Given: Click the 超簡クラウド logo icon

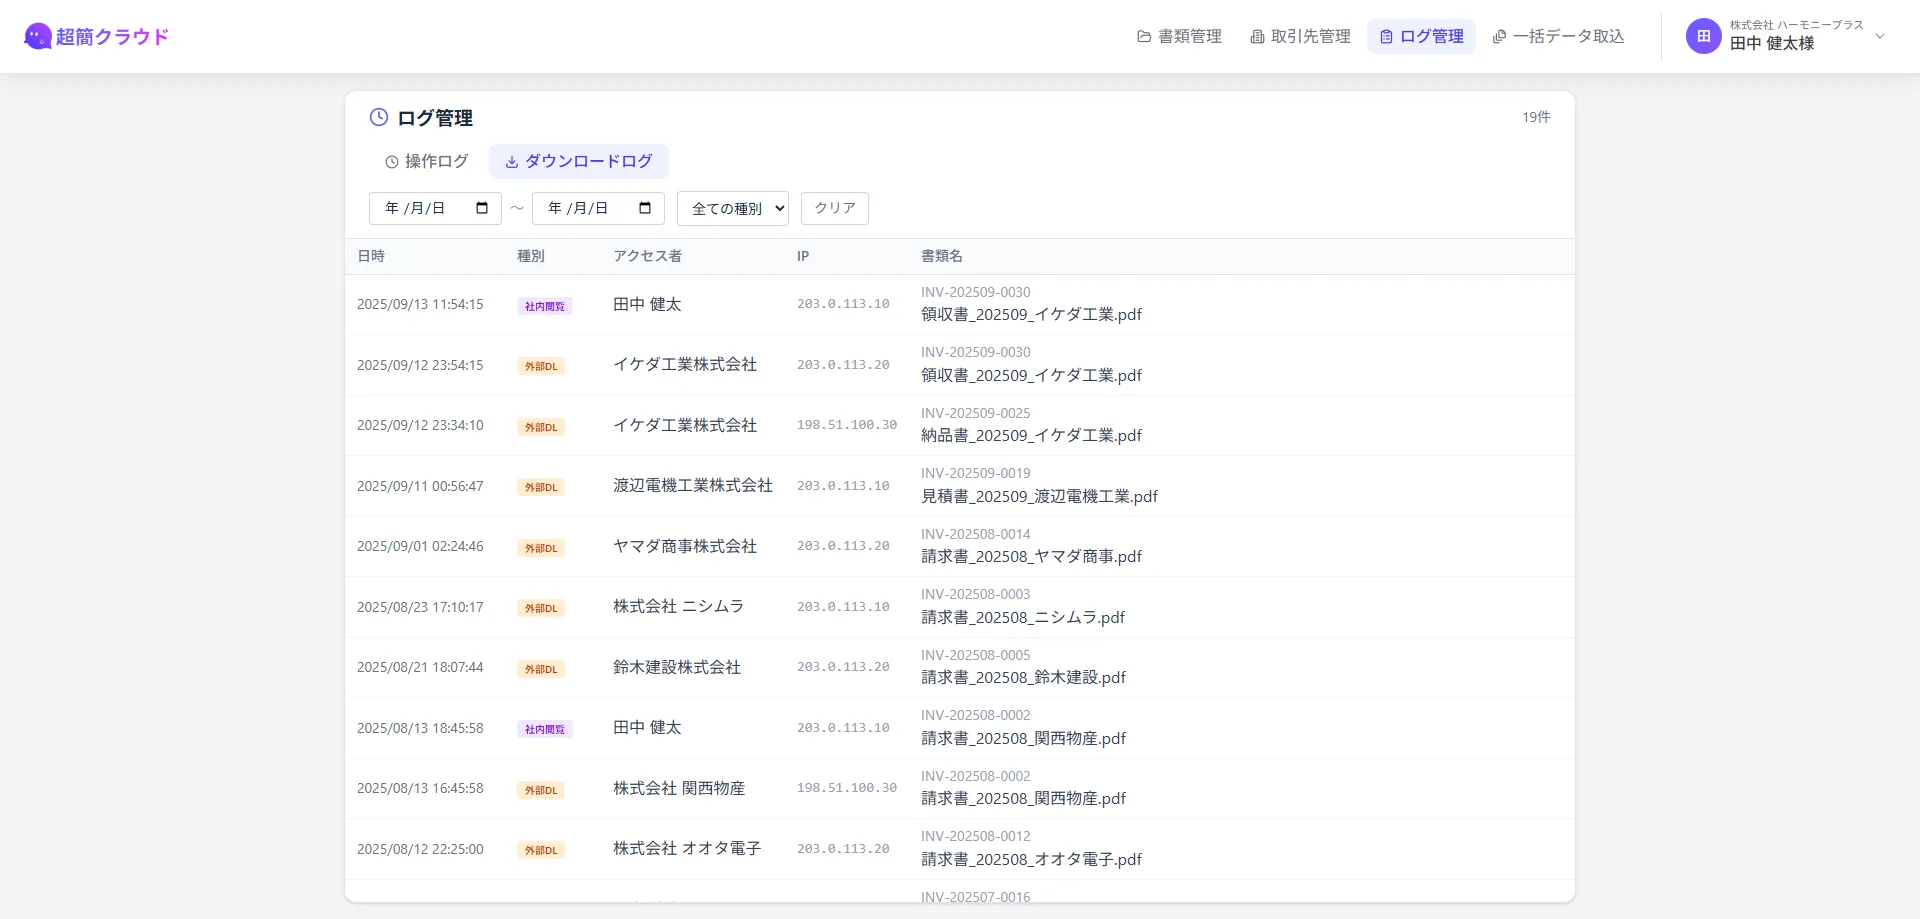Looking at the screenshot, I should tap(37, 37).
